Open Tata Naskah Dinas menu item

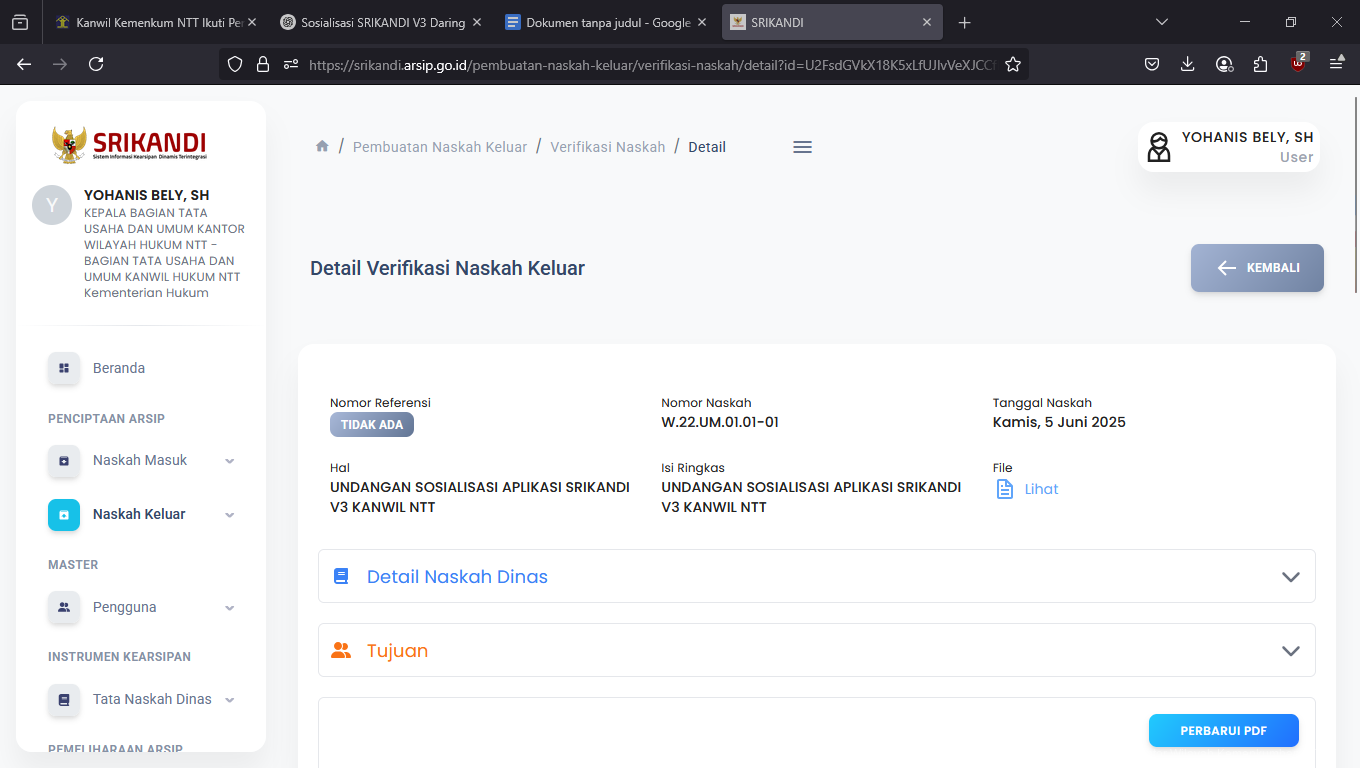[152, 699]
